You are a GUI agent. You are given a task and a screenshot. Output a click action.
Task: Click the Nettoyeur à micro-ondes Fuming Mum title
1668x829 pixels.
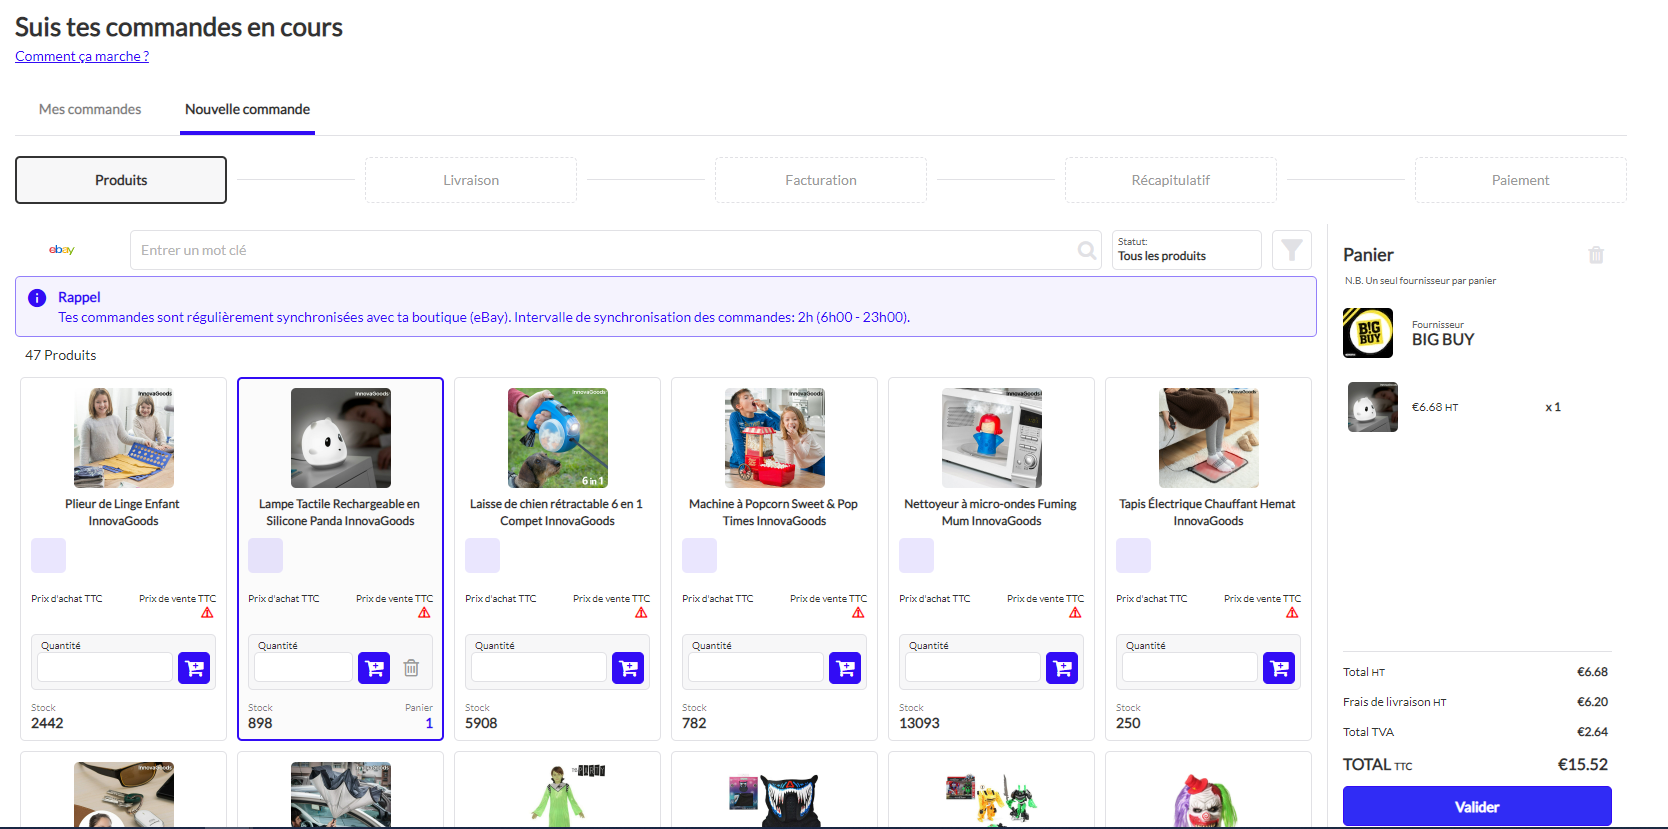(991, 512)
